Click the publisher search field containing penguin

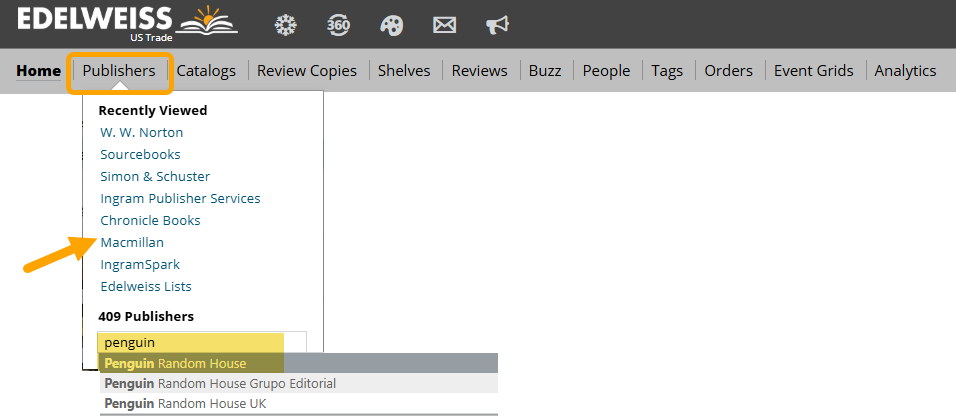point(200,343)
